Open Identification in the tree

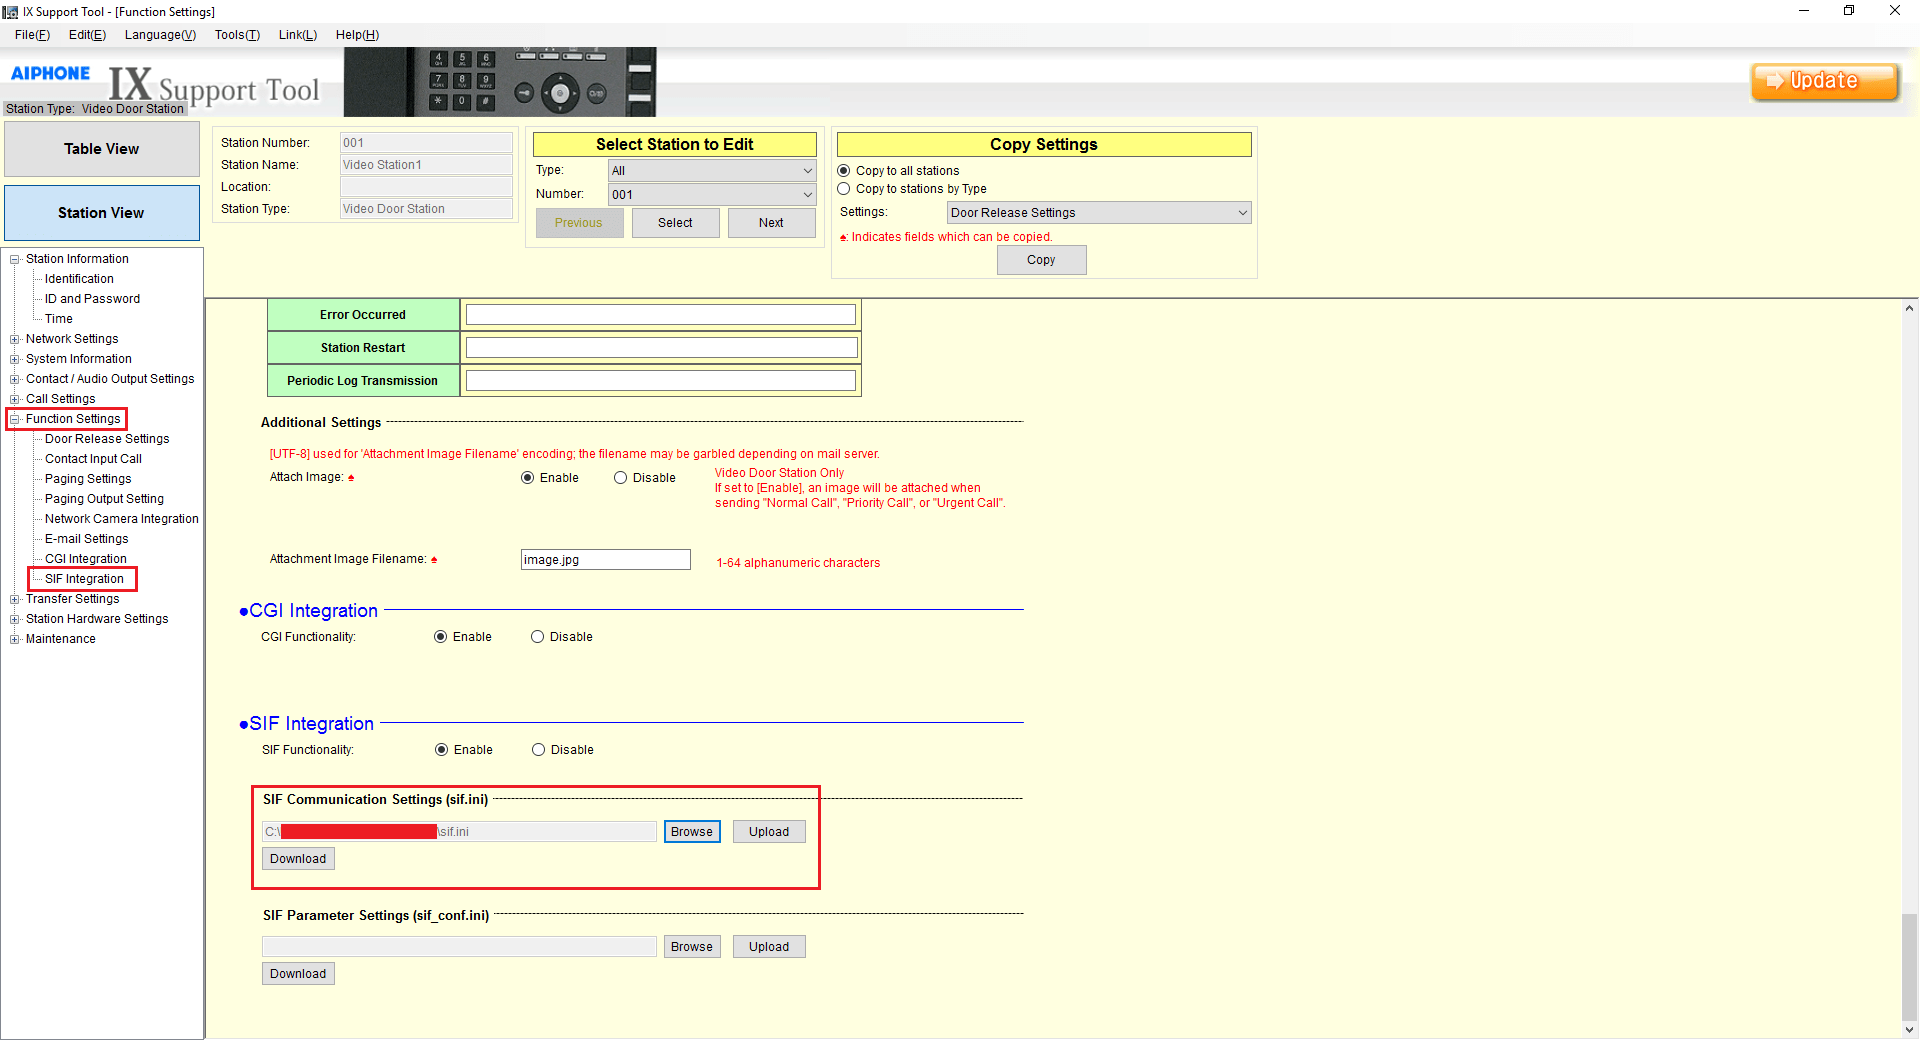79,279
